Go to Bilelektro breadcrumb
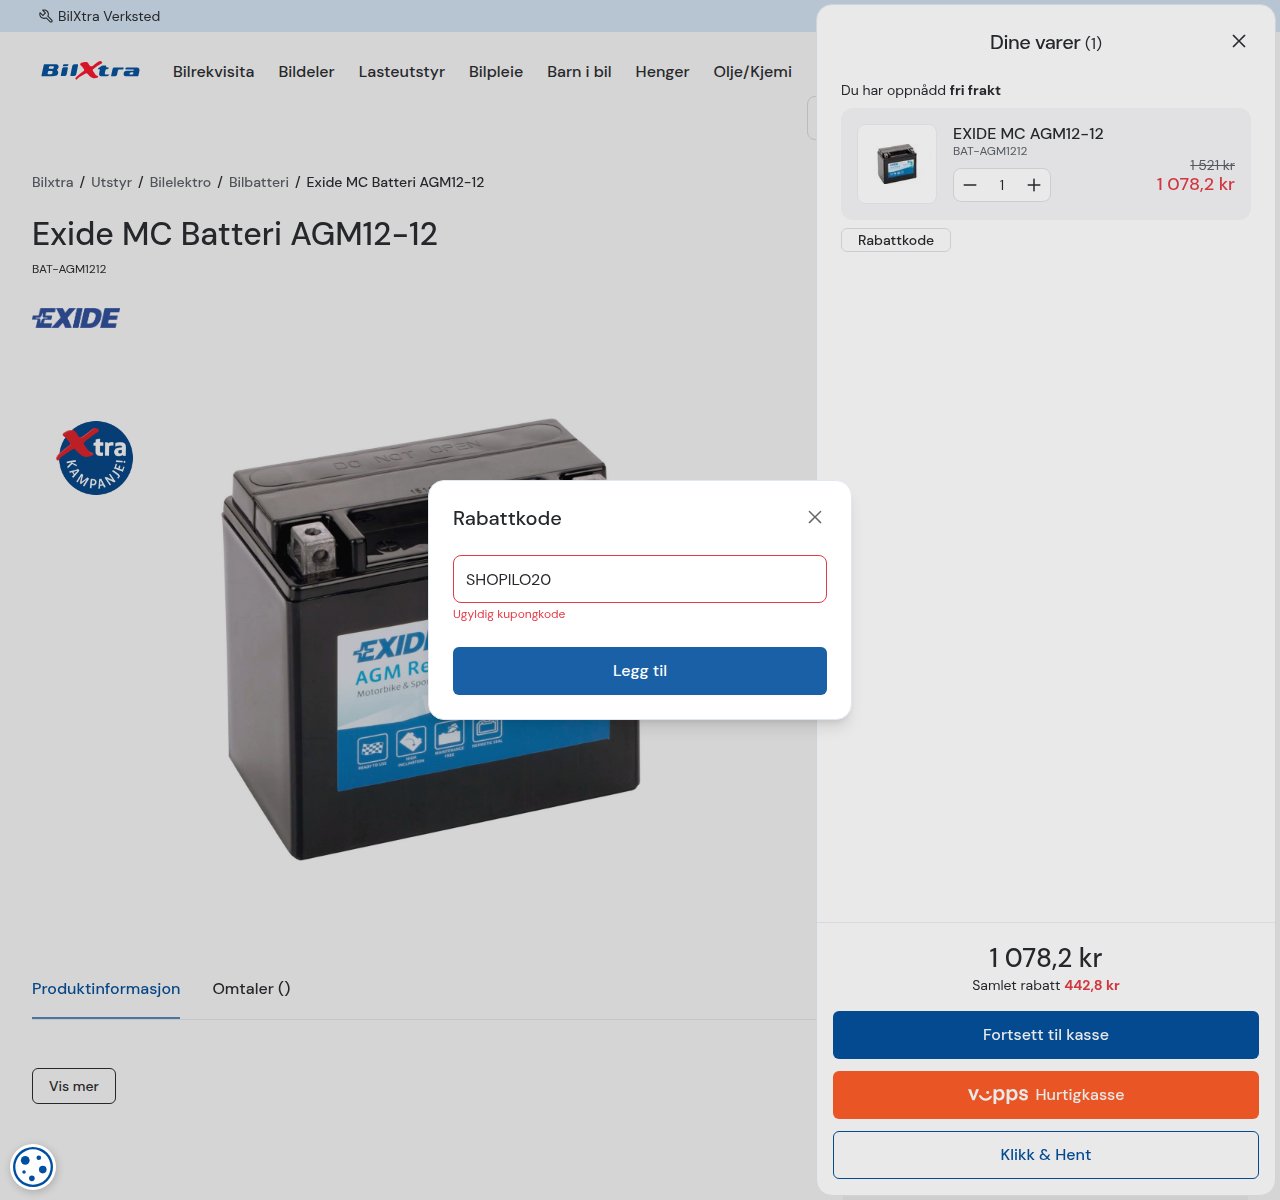Image resolution: width=1280 pixels, height=1200 pixels. 180,182
